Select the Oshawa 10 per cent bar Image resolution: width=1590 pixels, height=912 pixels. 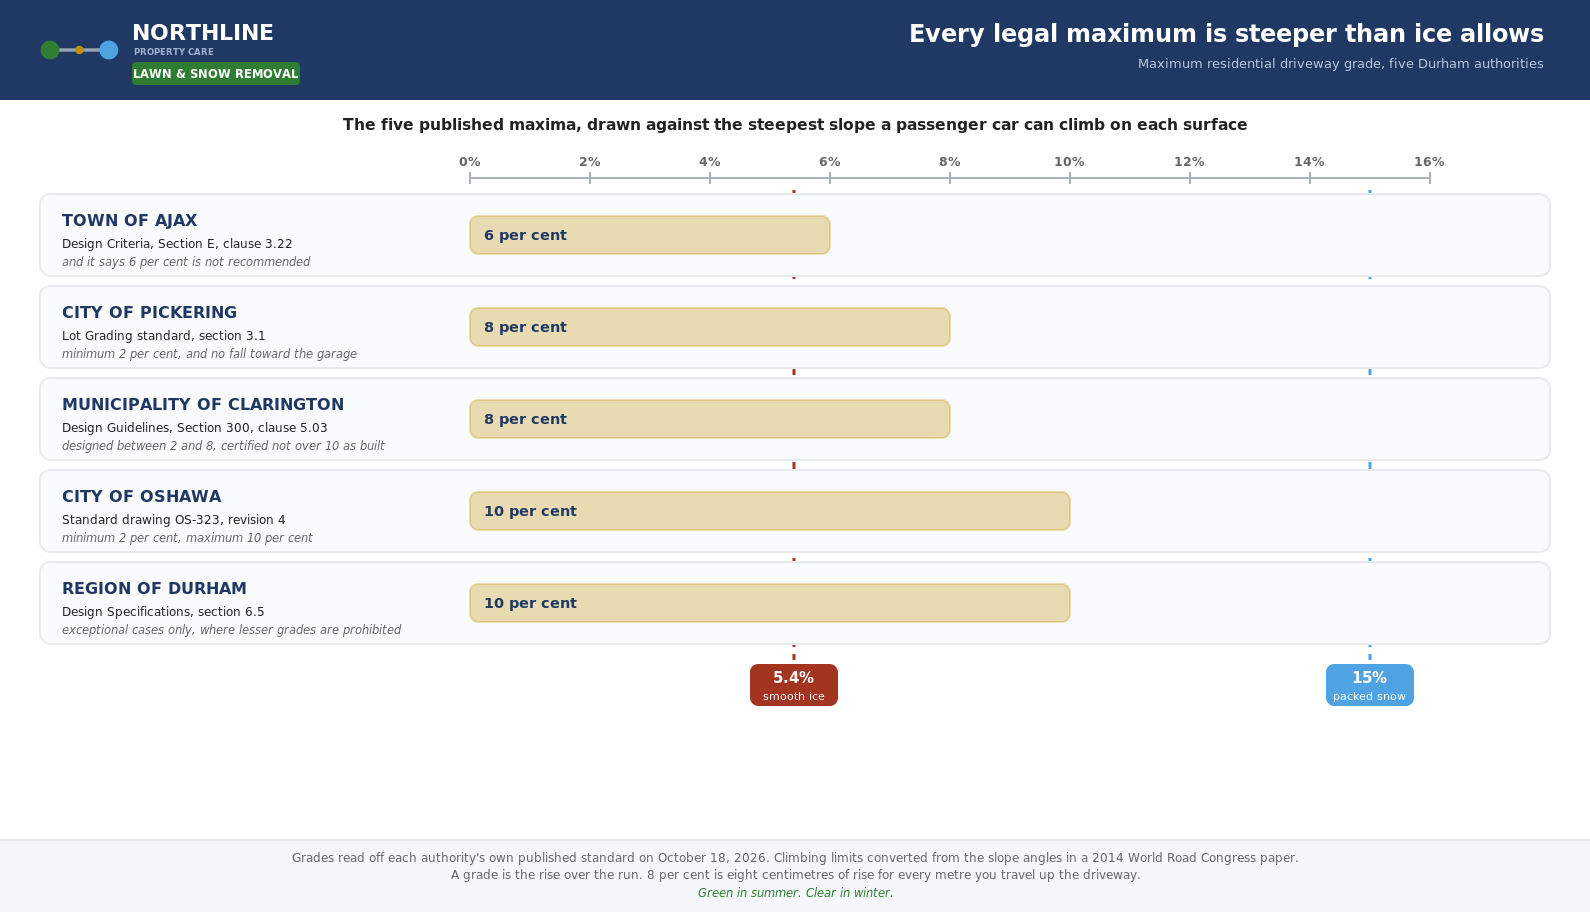coord(770,511)
